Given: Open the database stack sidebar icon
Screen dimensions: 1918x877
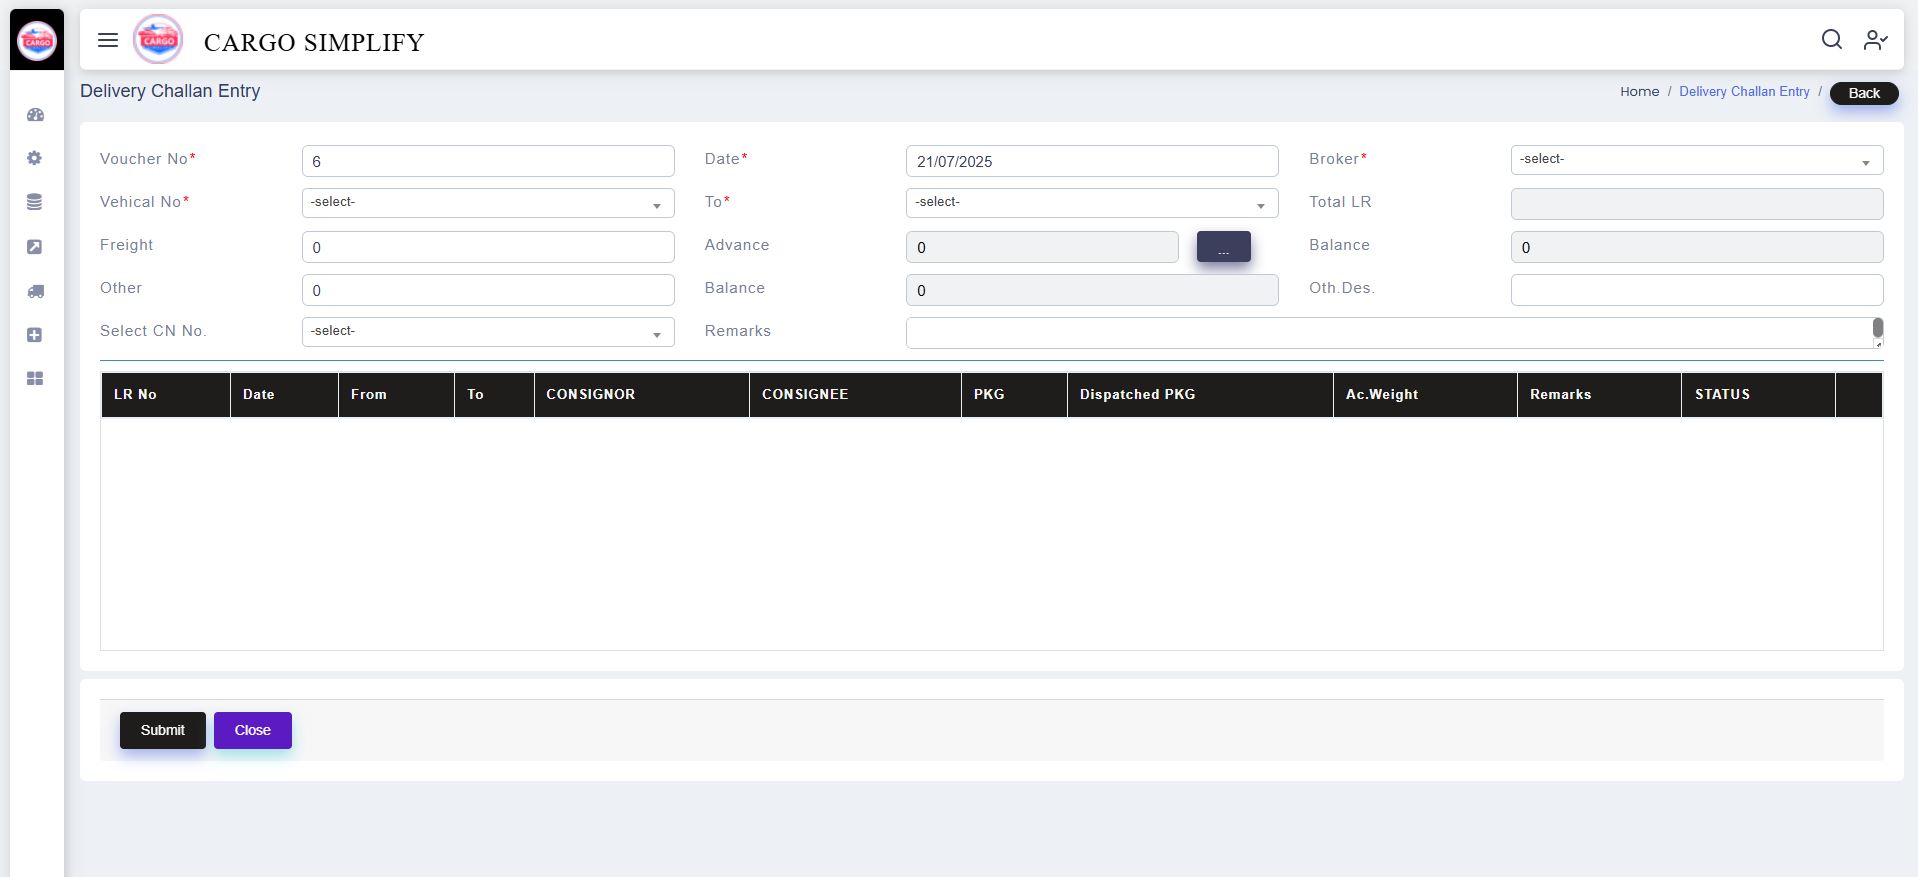Looking at the screenshot, I should point(35,202).
